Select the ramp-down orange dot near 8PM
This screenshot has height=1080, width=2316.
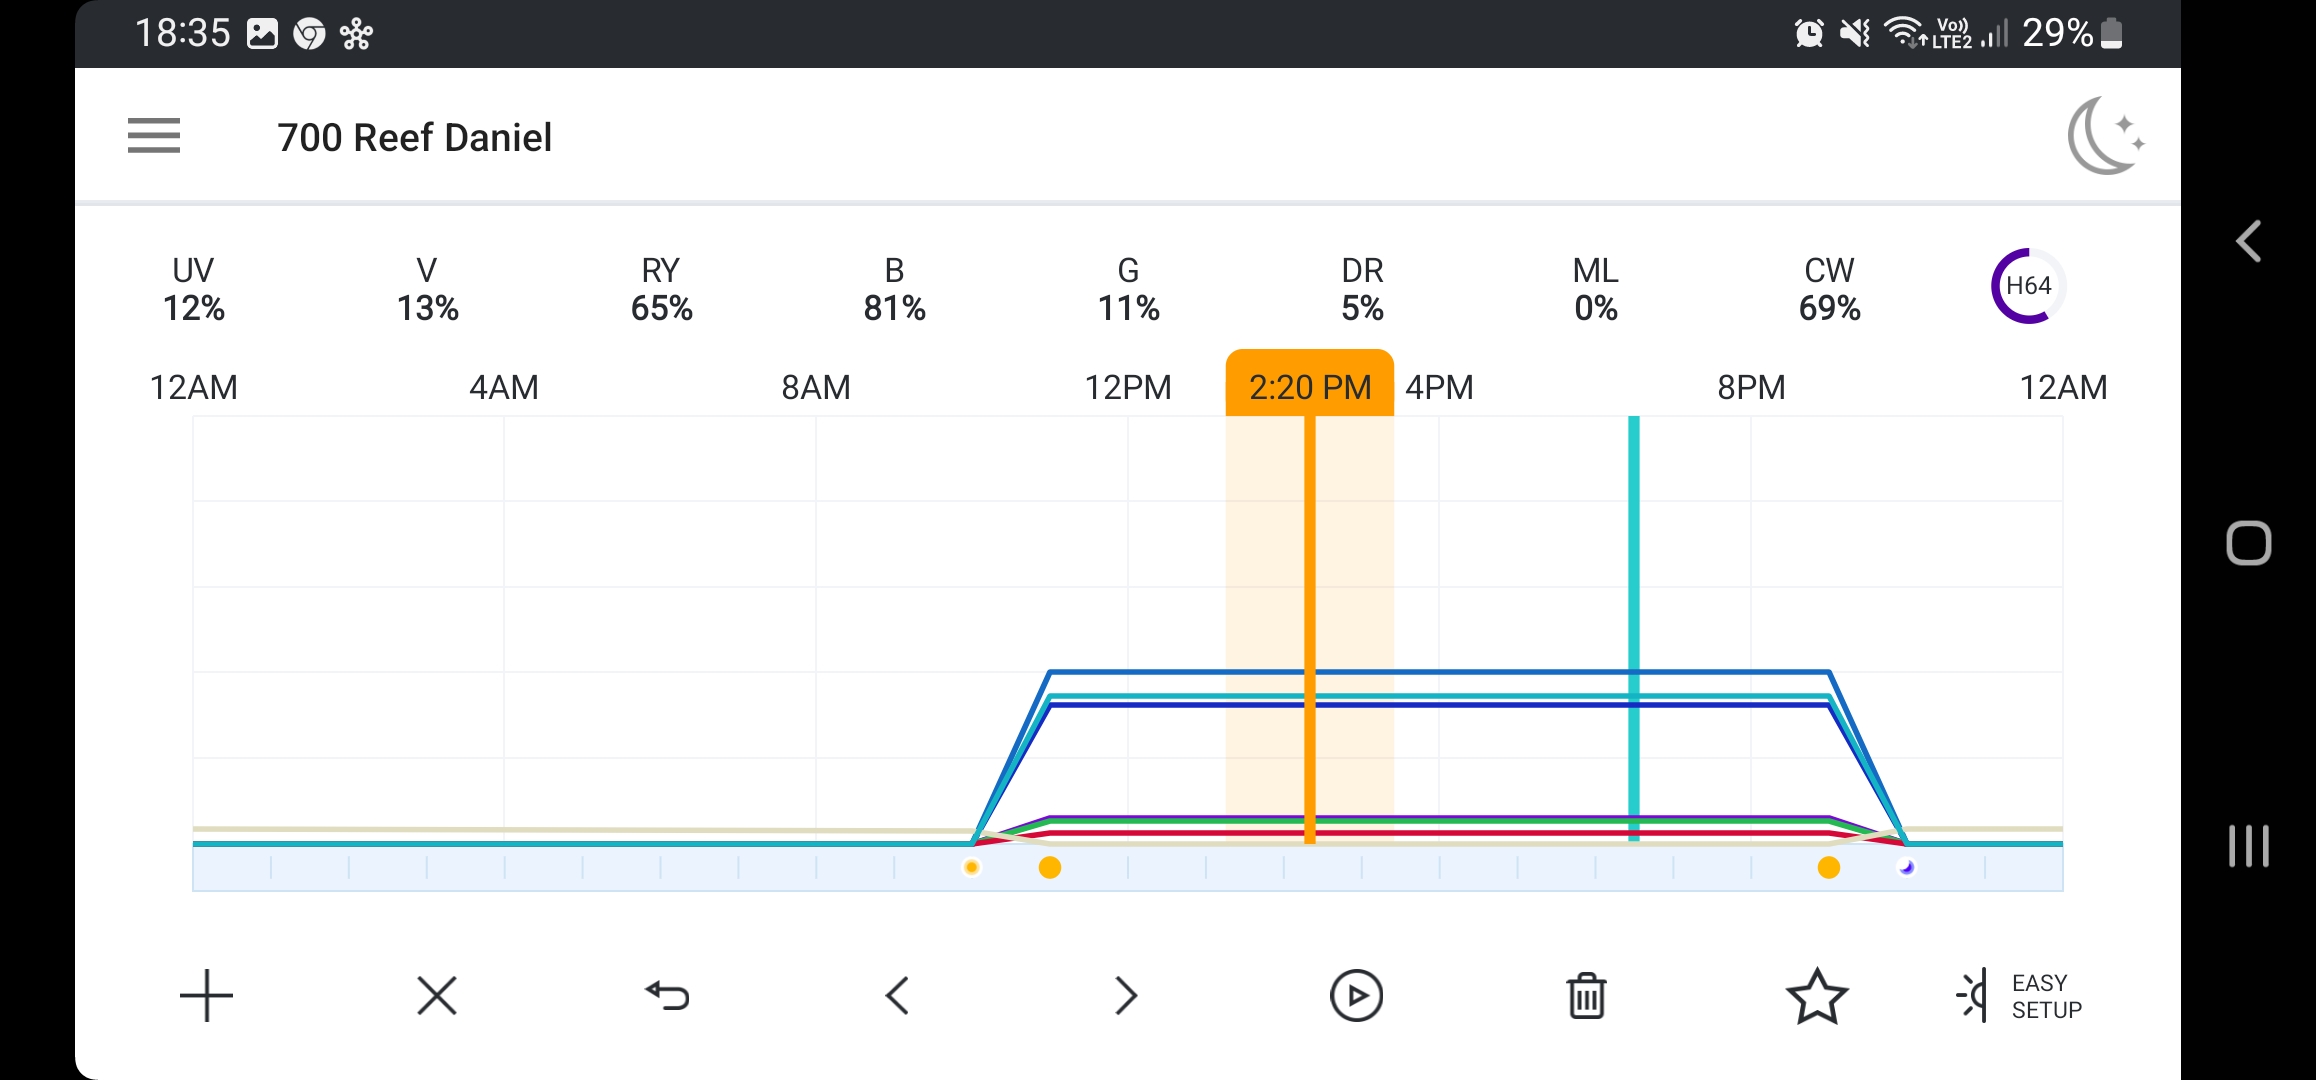pos(1828,867)
